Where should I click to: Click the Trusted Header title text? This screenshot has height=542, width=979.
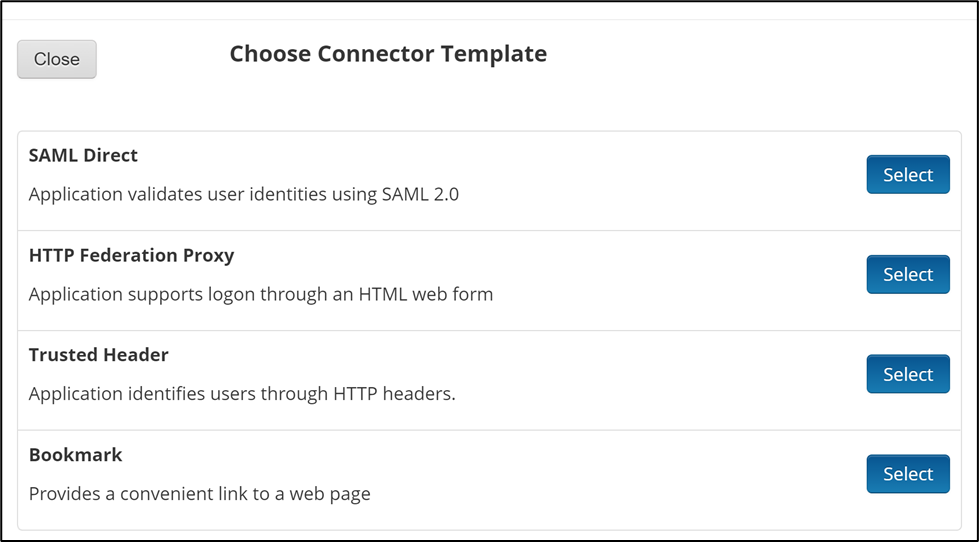(x=98, y=355)
